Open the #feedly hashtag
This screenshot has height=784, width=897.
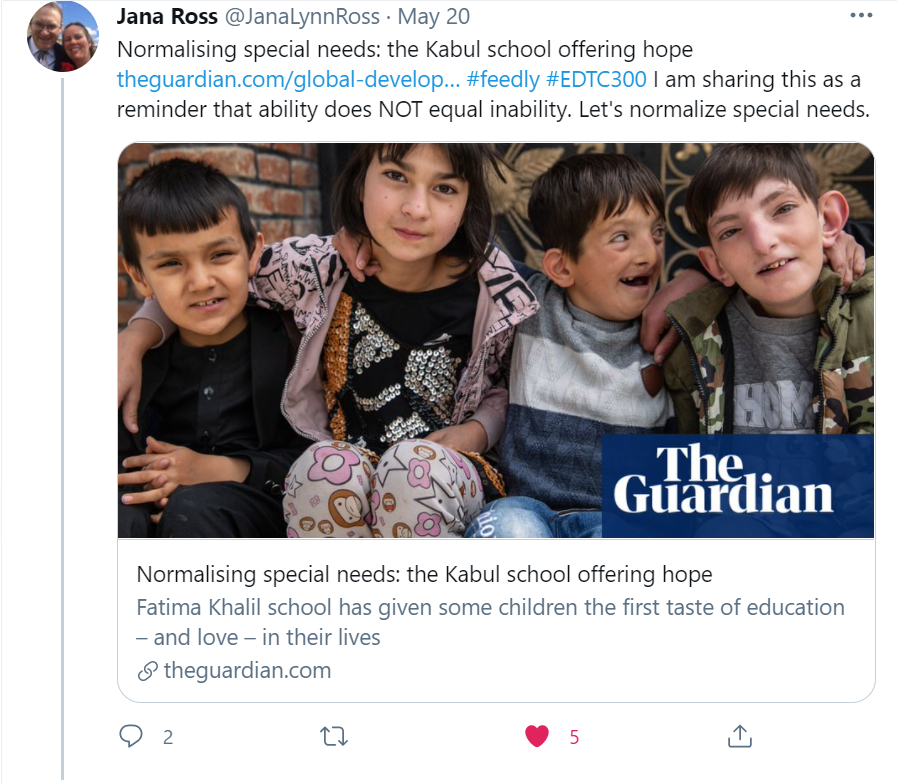pyautogui.click(x=503, y=80)
